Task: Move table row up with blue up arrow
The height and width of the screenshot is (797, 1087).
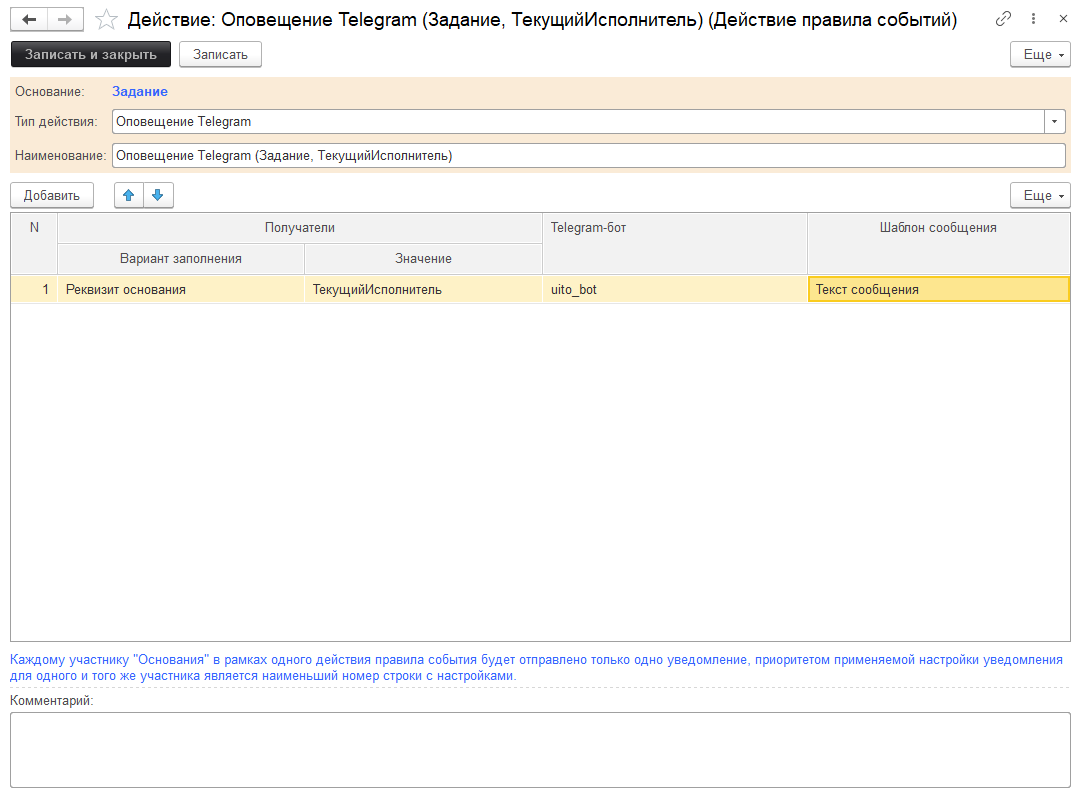Action: (x=128, y=195)
